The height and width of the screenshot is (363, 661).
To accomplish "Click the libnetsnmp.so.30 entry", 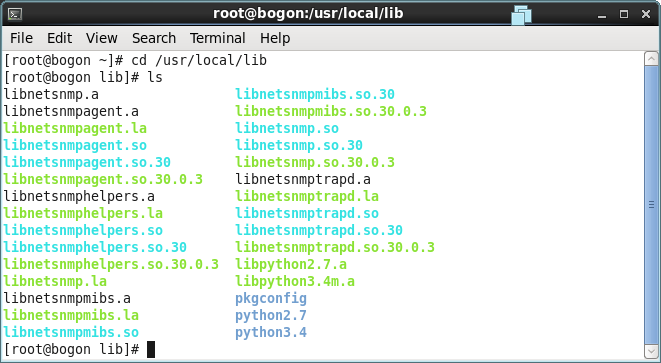I will click(x=299, y=145).
